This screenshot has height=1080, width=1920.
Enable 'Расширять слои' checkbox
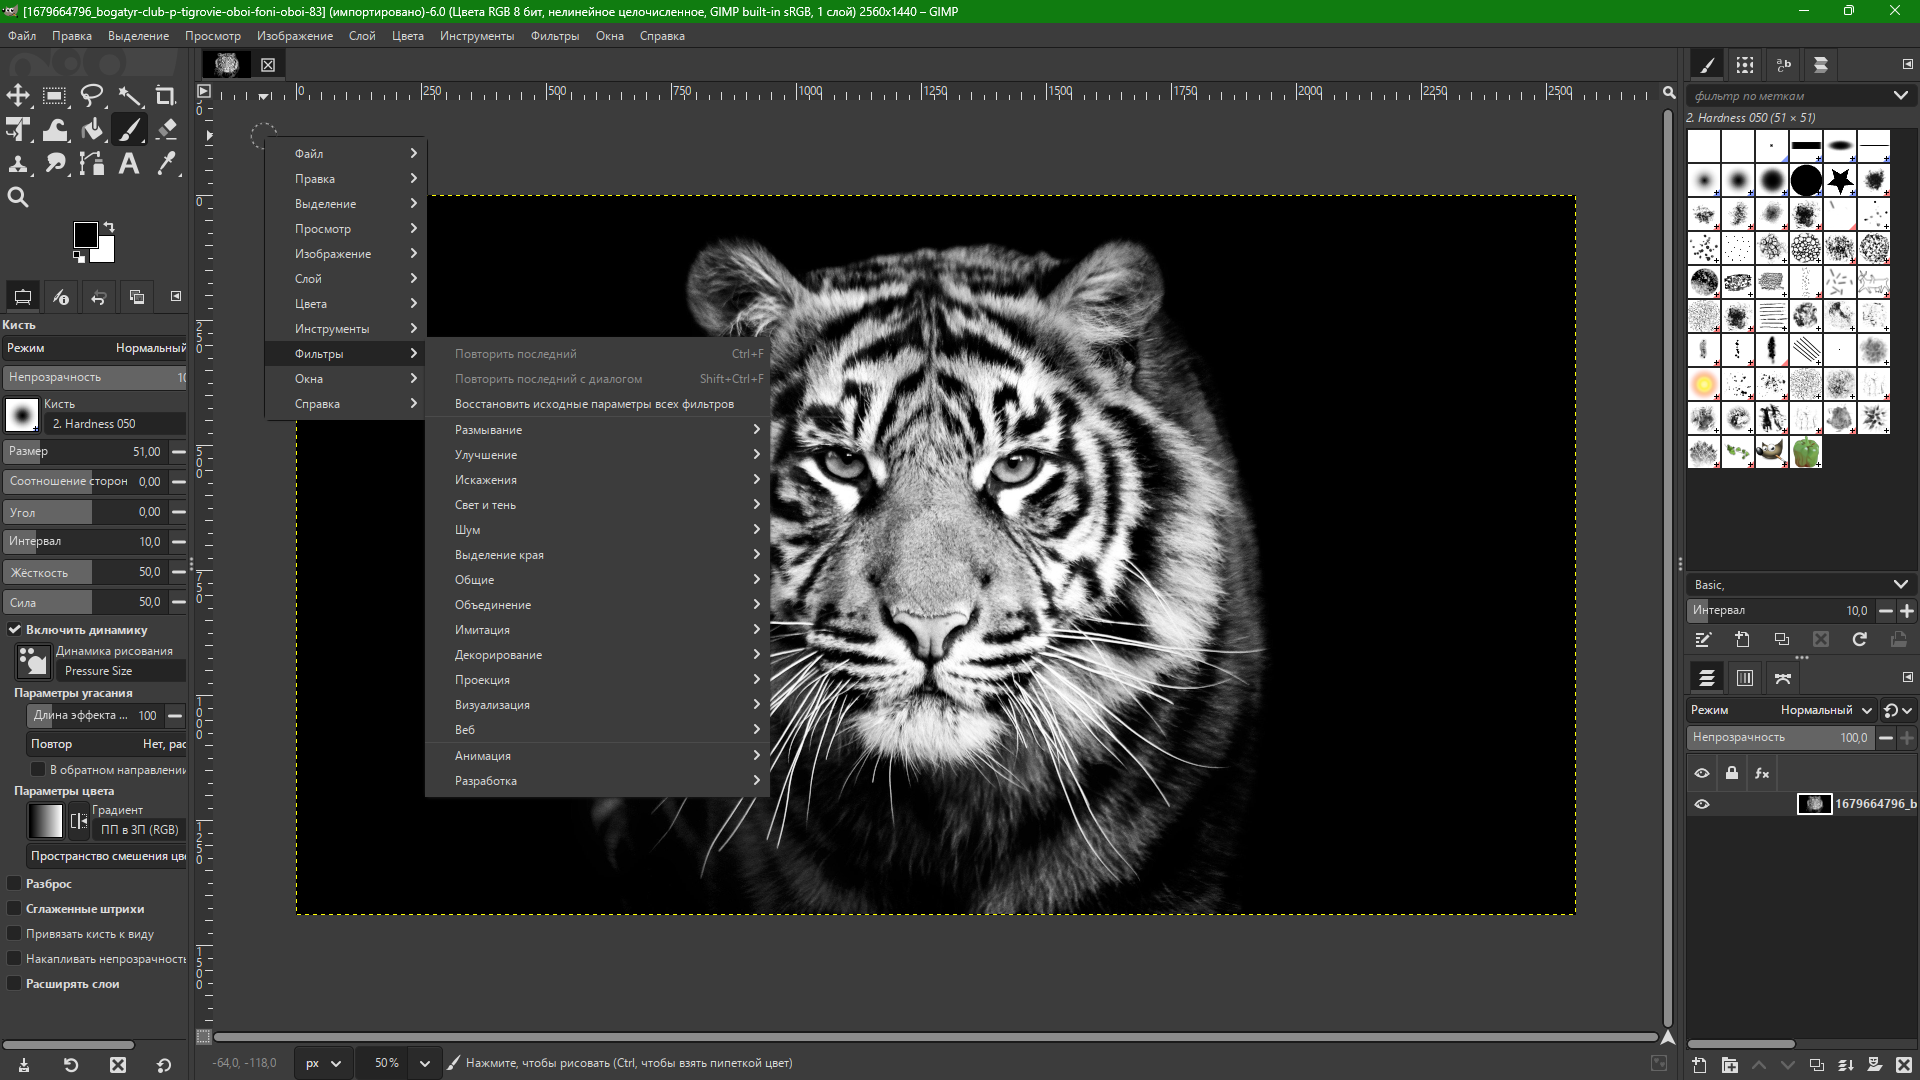[15, 984]
